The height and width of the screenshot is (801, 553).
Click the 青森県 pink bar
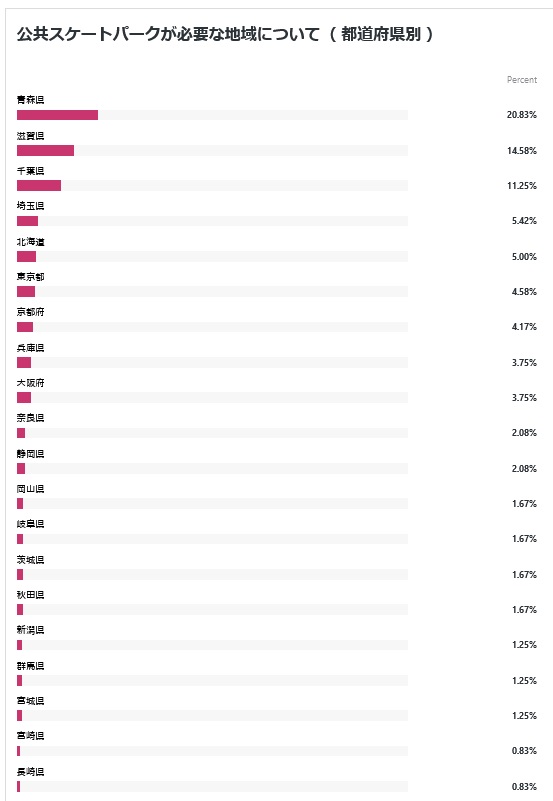tap(57, 115)
